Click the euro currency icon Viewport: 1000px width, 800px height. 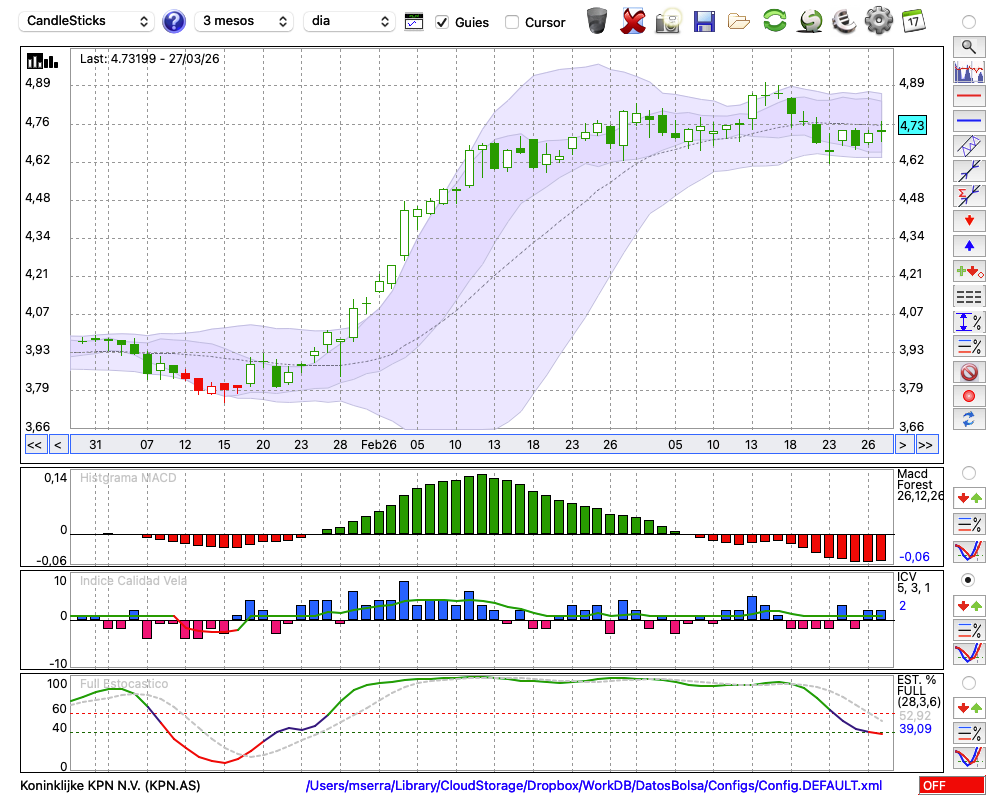[x=844, y=21]
